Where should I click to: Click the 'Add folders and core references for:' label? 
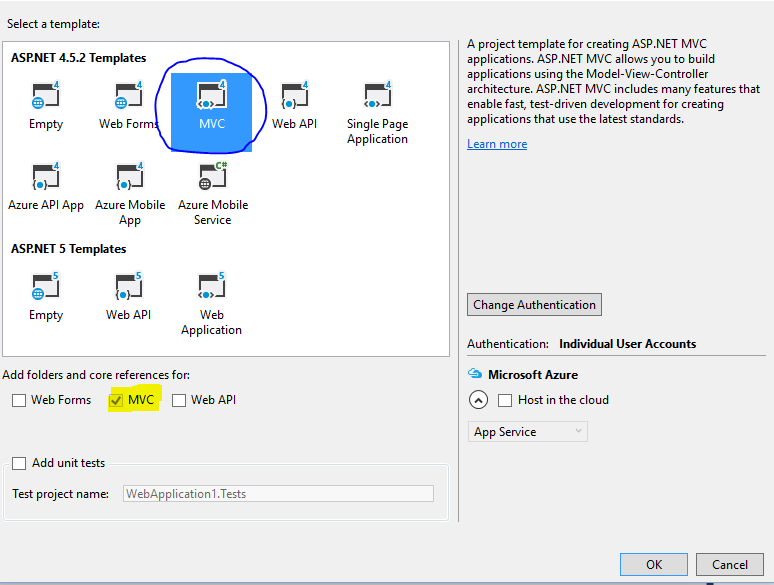[96, 375]
